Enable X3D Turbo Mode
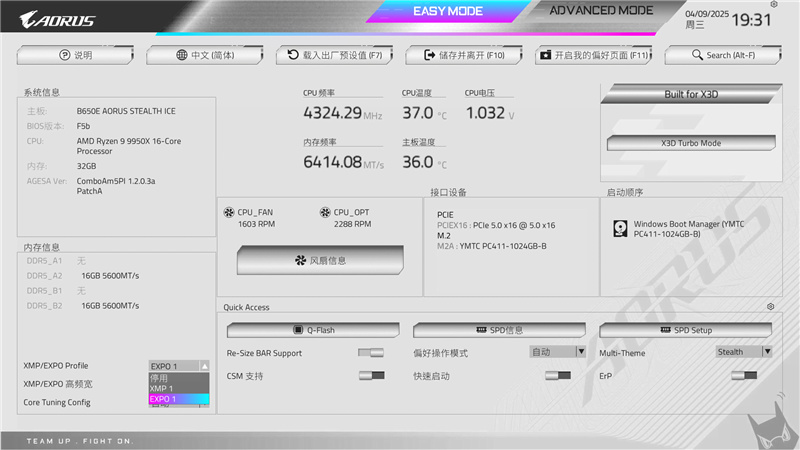Viewport: 800px width, 450px height. [x=691, y=143]
